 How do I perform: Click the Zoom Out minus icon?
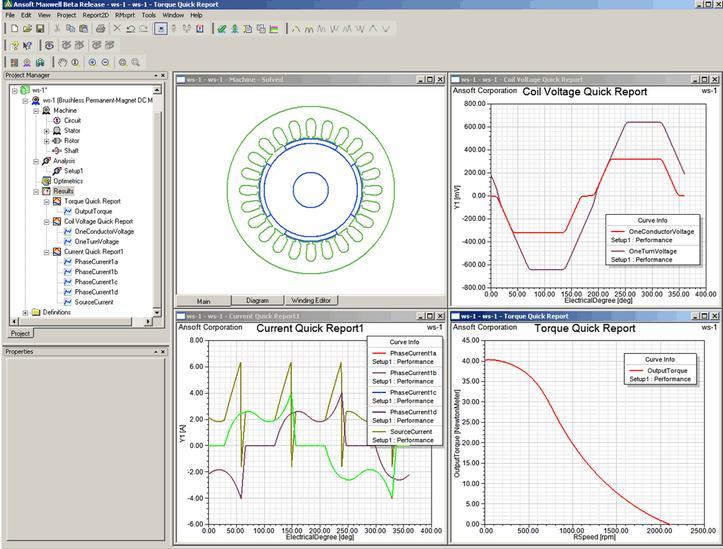(x=106, y=62)
